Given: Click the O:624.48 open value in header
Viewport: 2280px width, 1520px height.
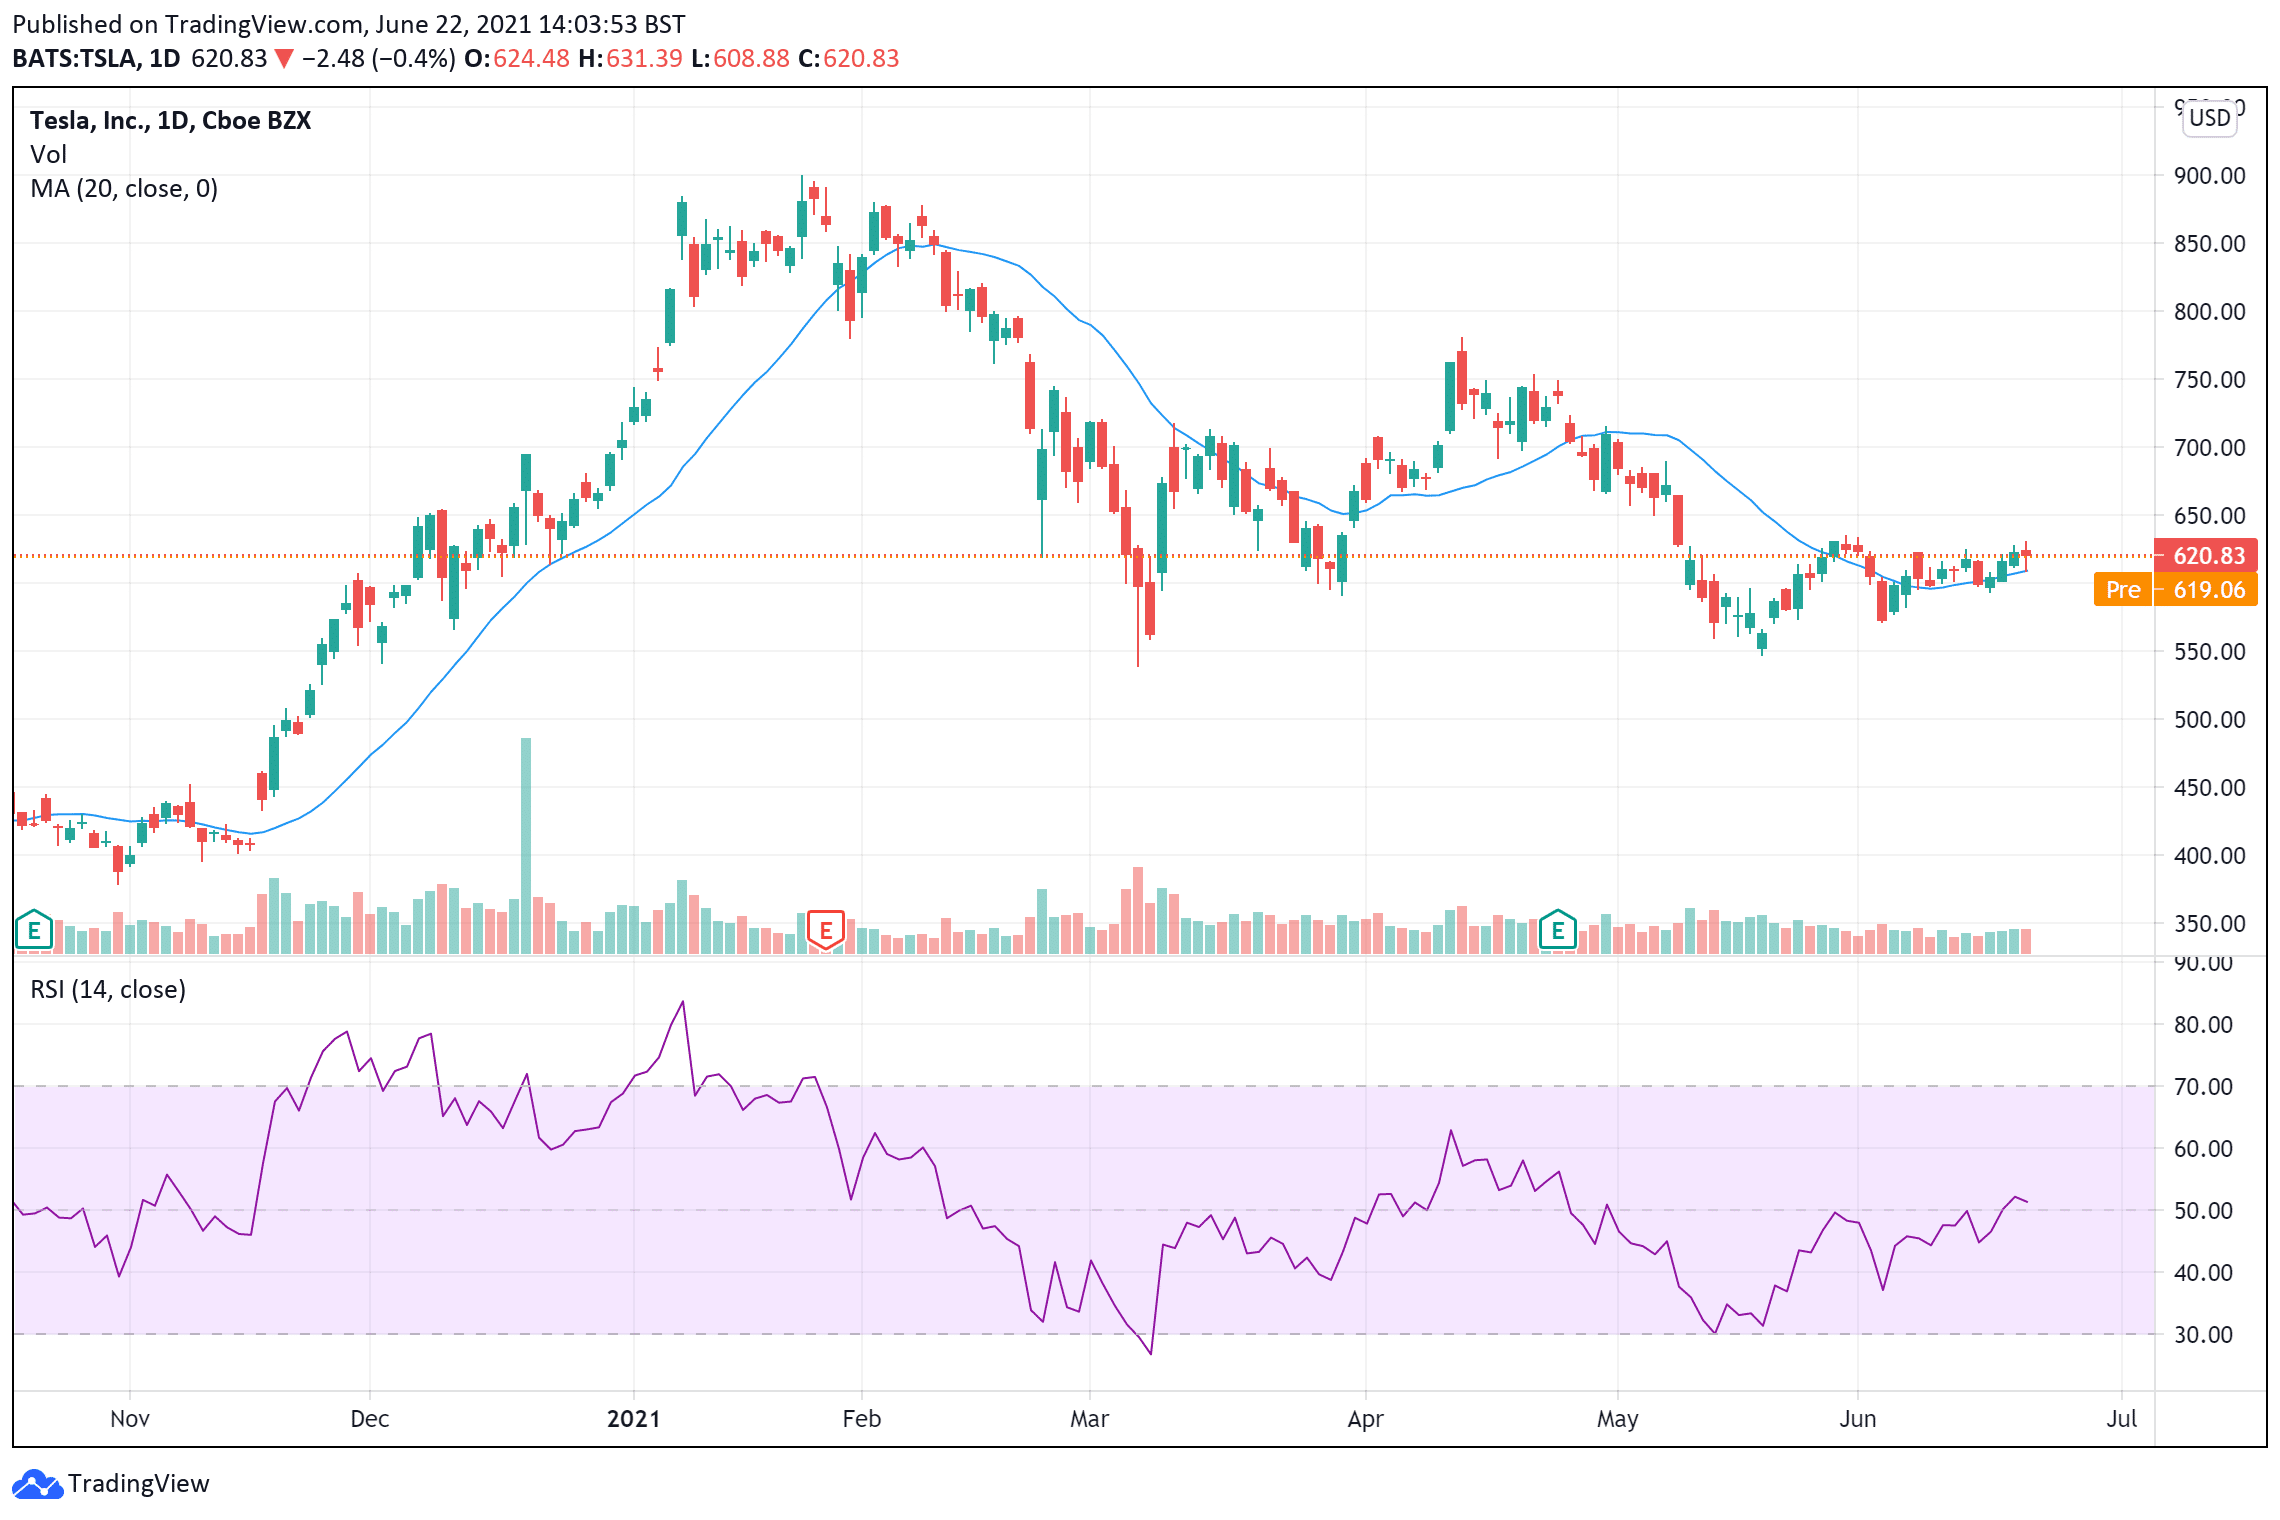Looking at the screenshot, I should point(516,59).
